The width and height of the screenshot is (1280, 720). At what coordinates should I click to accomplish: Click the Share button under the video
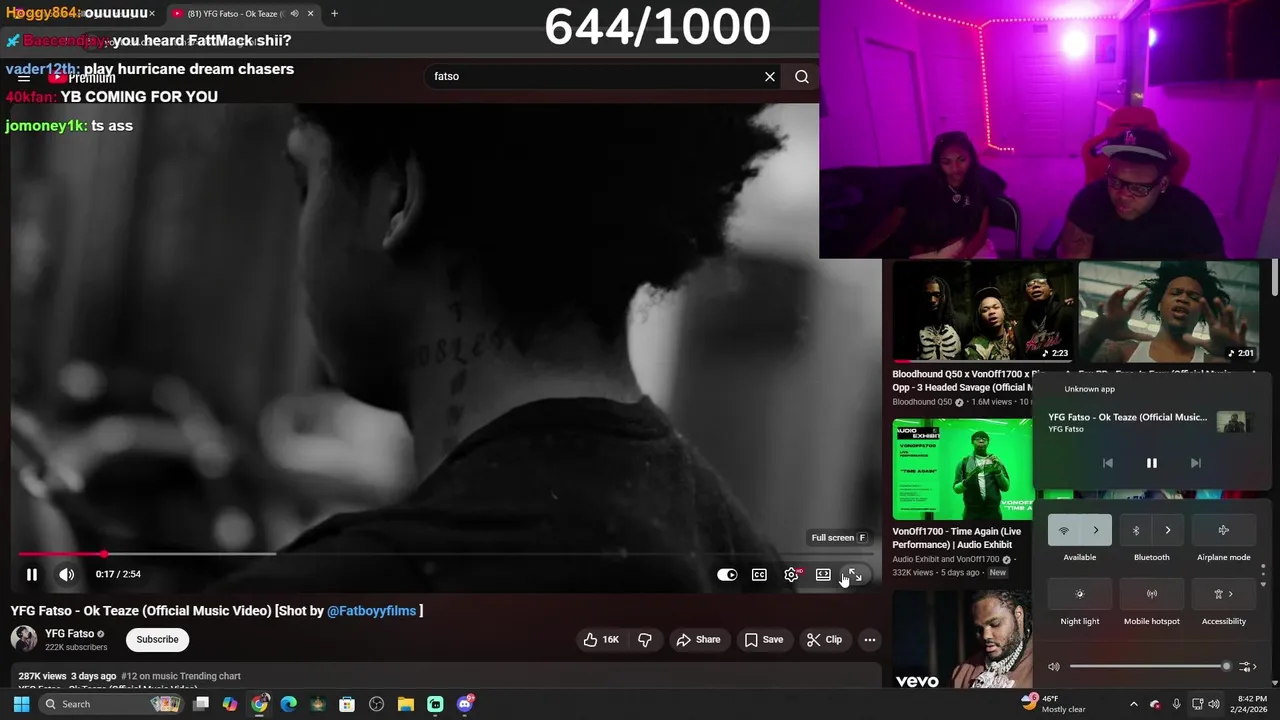tap(698, 640)
